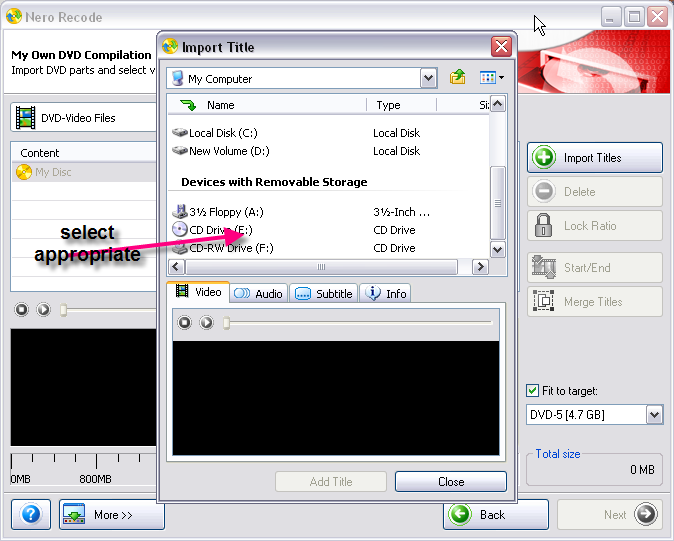Minimize the Nero Recode window

pyautogui.click(x=610, y=17)
